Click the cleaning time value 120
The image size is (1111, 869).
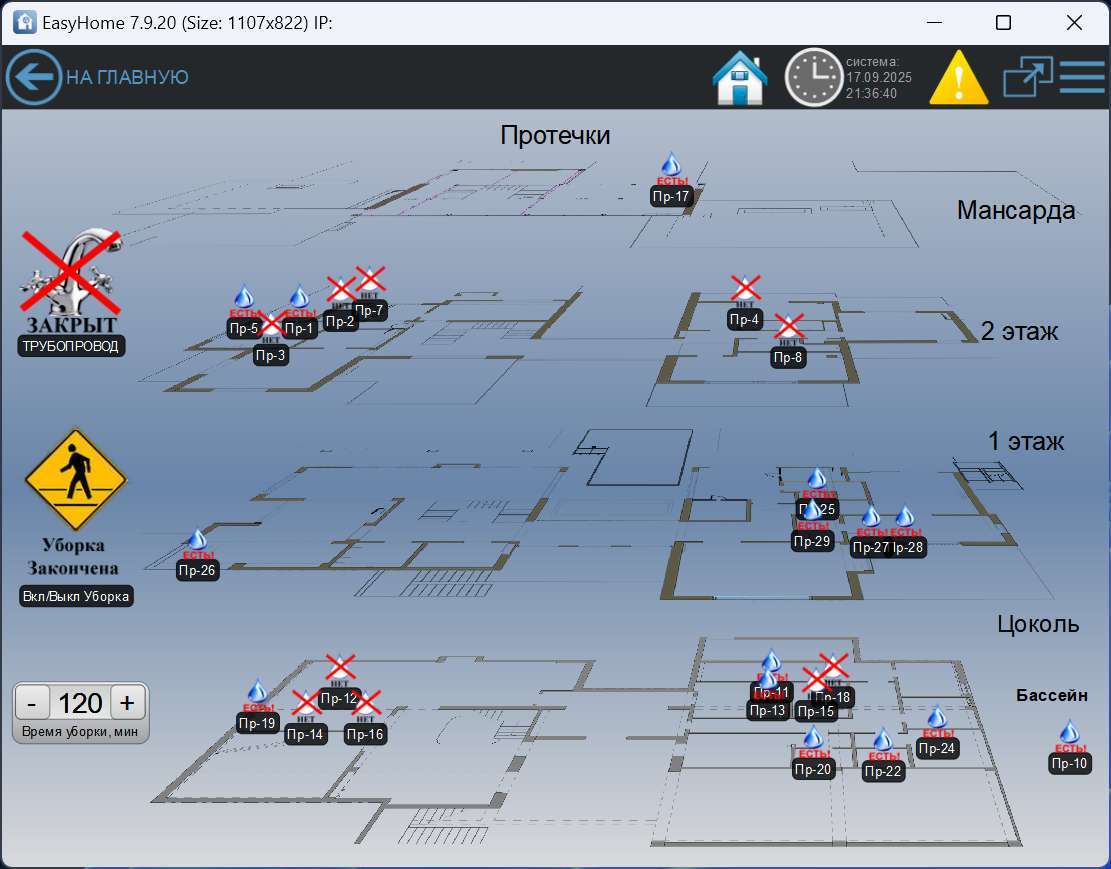[x=80, y=703]
